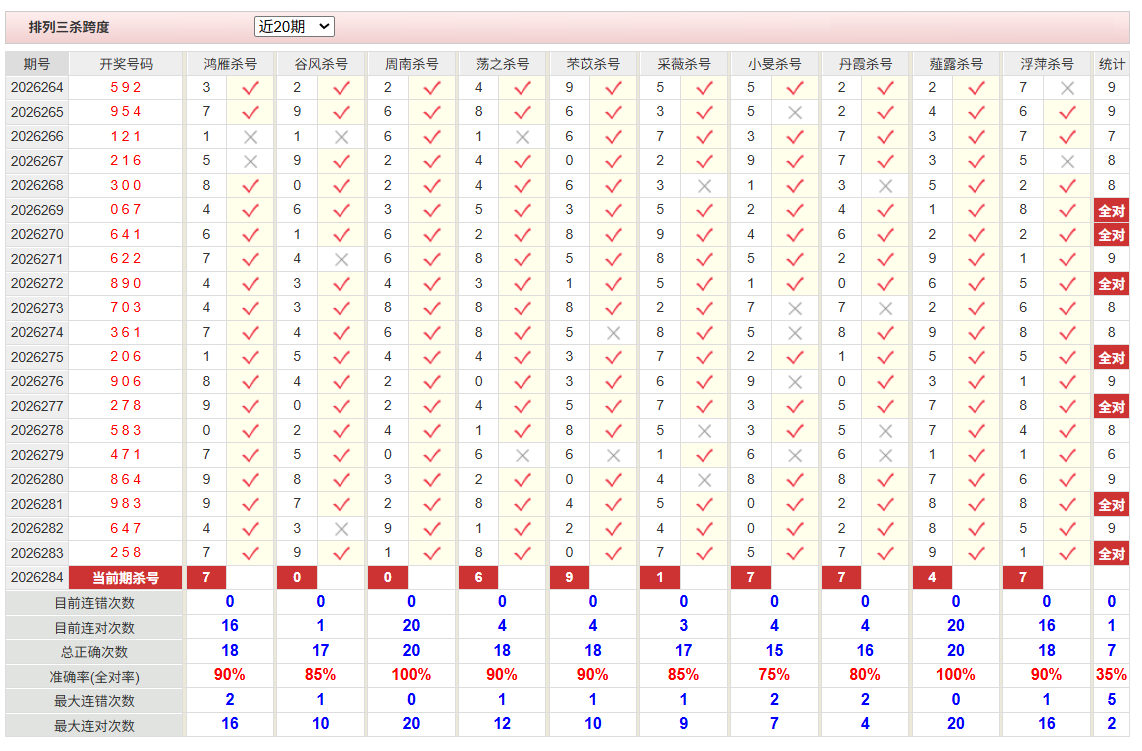Click the 100% accuracy value under 周南杀号
The width and height of the screenshot is (1142, 751).
(411, 675)
